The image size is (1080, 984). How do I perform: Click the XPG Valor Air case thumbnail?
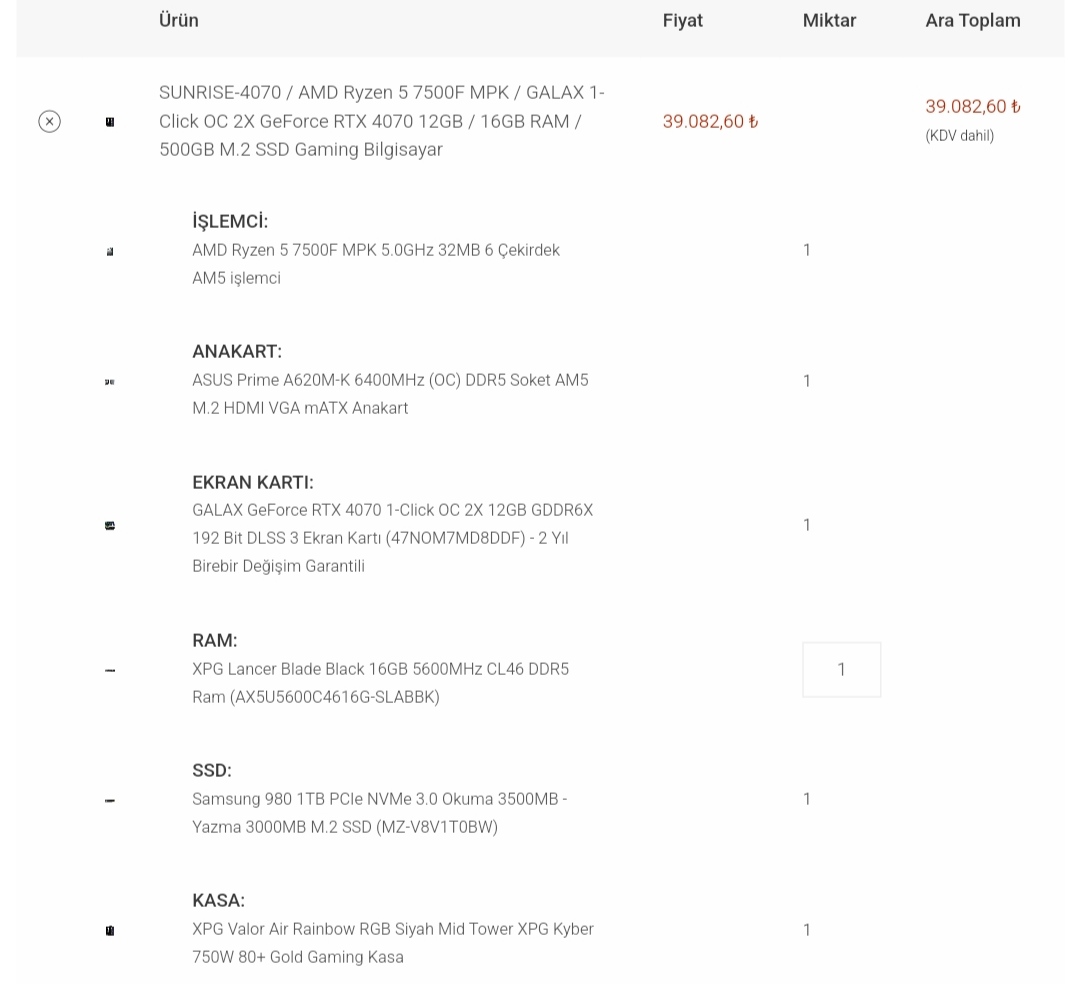pyautogui.click(x=110, y=930)
